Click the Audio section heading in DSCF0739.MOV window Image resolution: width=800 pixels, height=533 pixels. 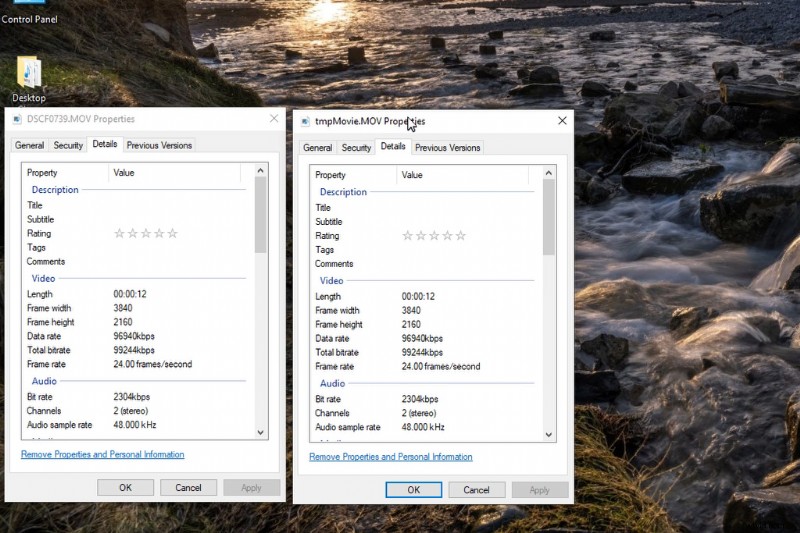pyautogui.click(x=44, y=381)
